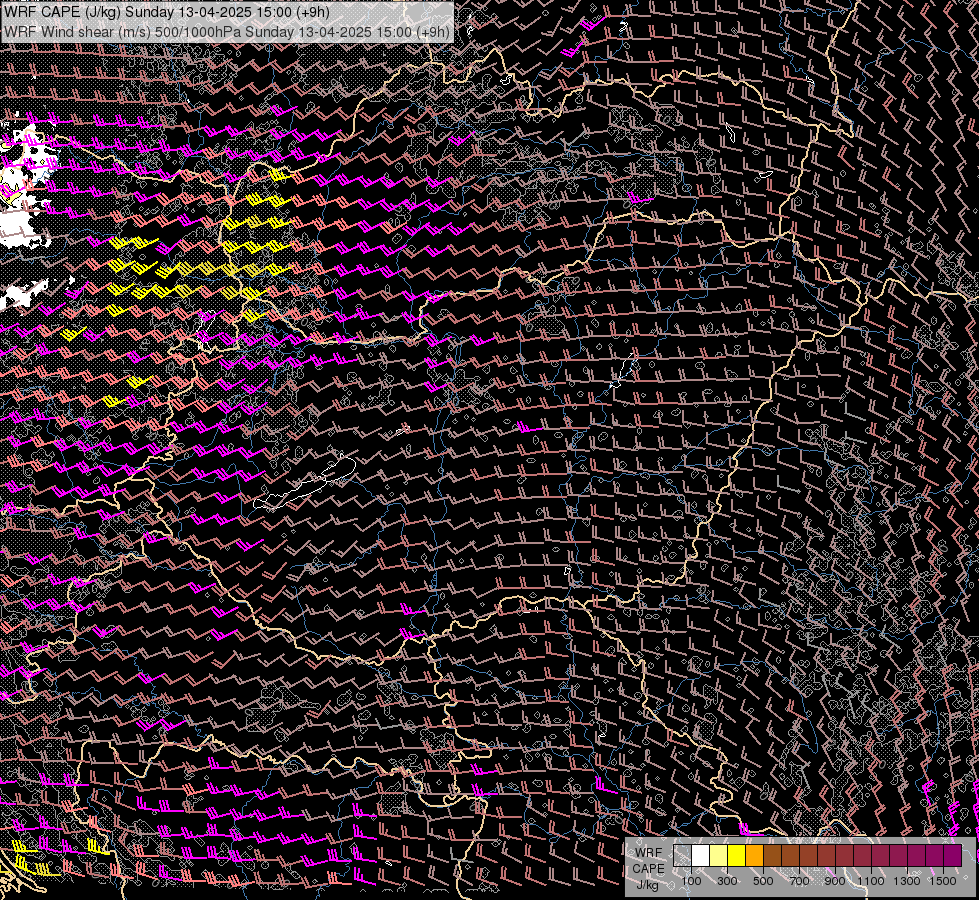Click the J/kg unit label in legend
The height and width of the screenshot is (900, 979).
point(647,884)
